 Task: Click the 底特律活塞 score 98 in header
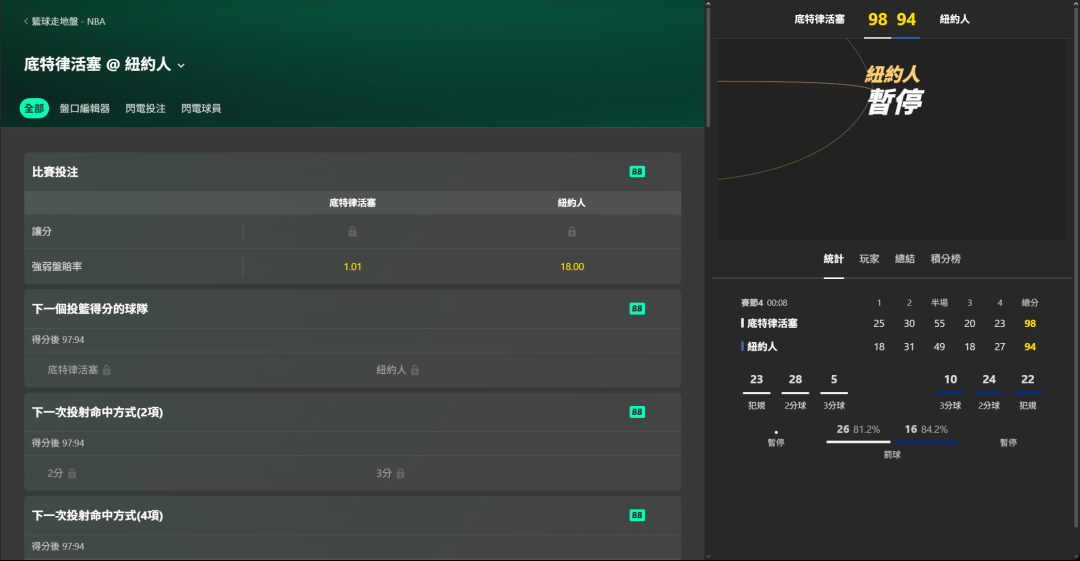878,19
